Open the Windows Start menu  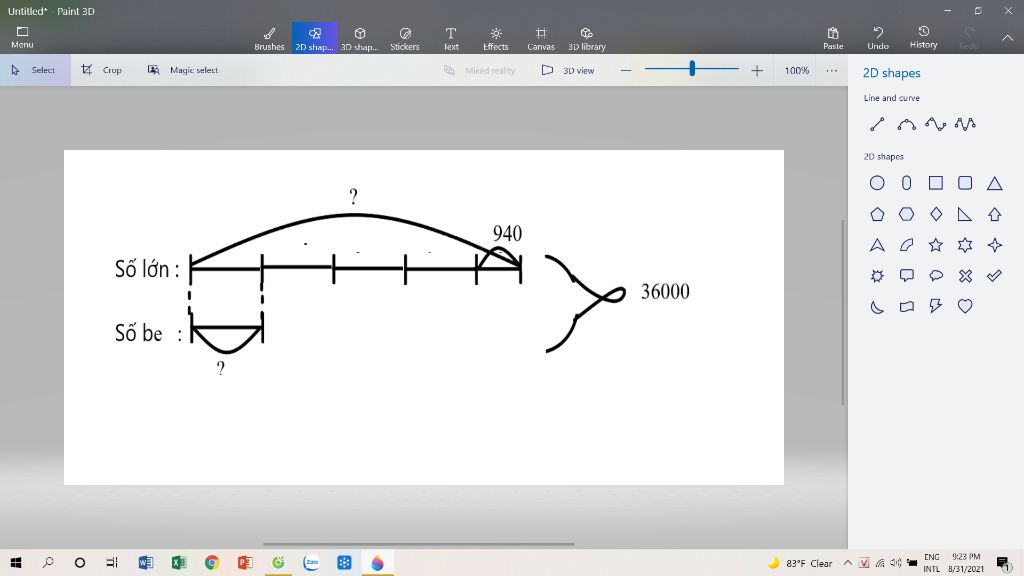[x=16, y=562]
